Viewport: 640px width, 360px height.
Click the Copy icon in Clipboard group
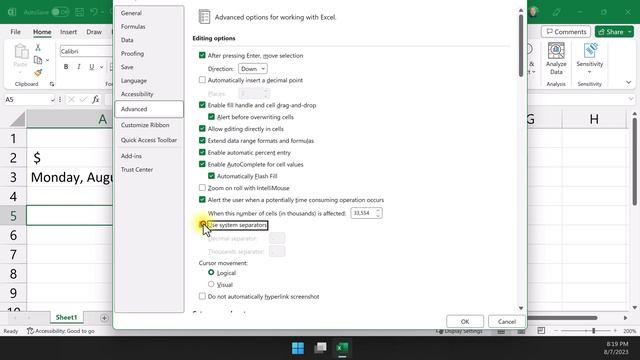38,60
